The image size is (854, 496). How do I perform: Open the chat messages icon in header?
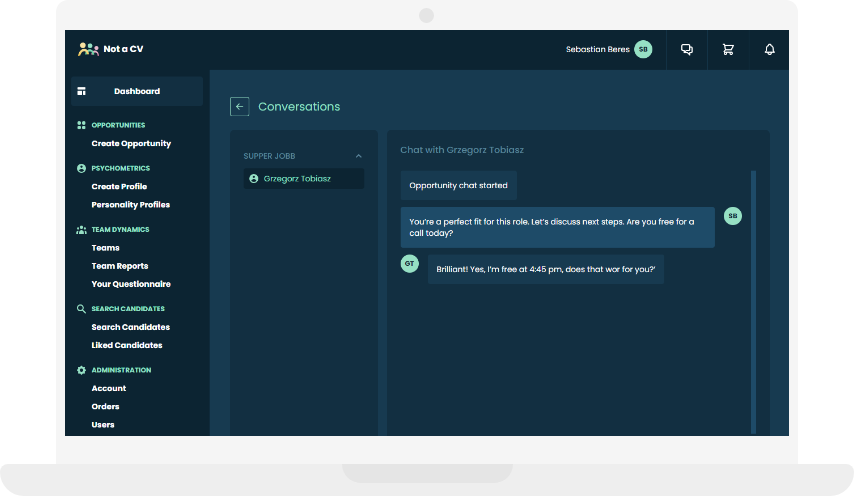click(x=687, y=50)
